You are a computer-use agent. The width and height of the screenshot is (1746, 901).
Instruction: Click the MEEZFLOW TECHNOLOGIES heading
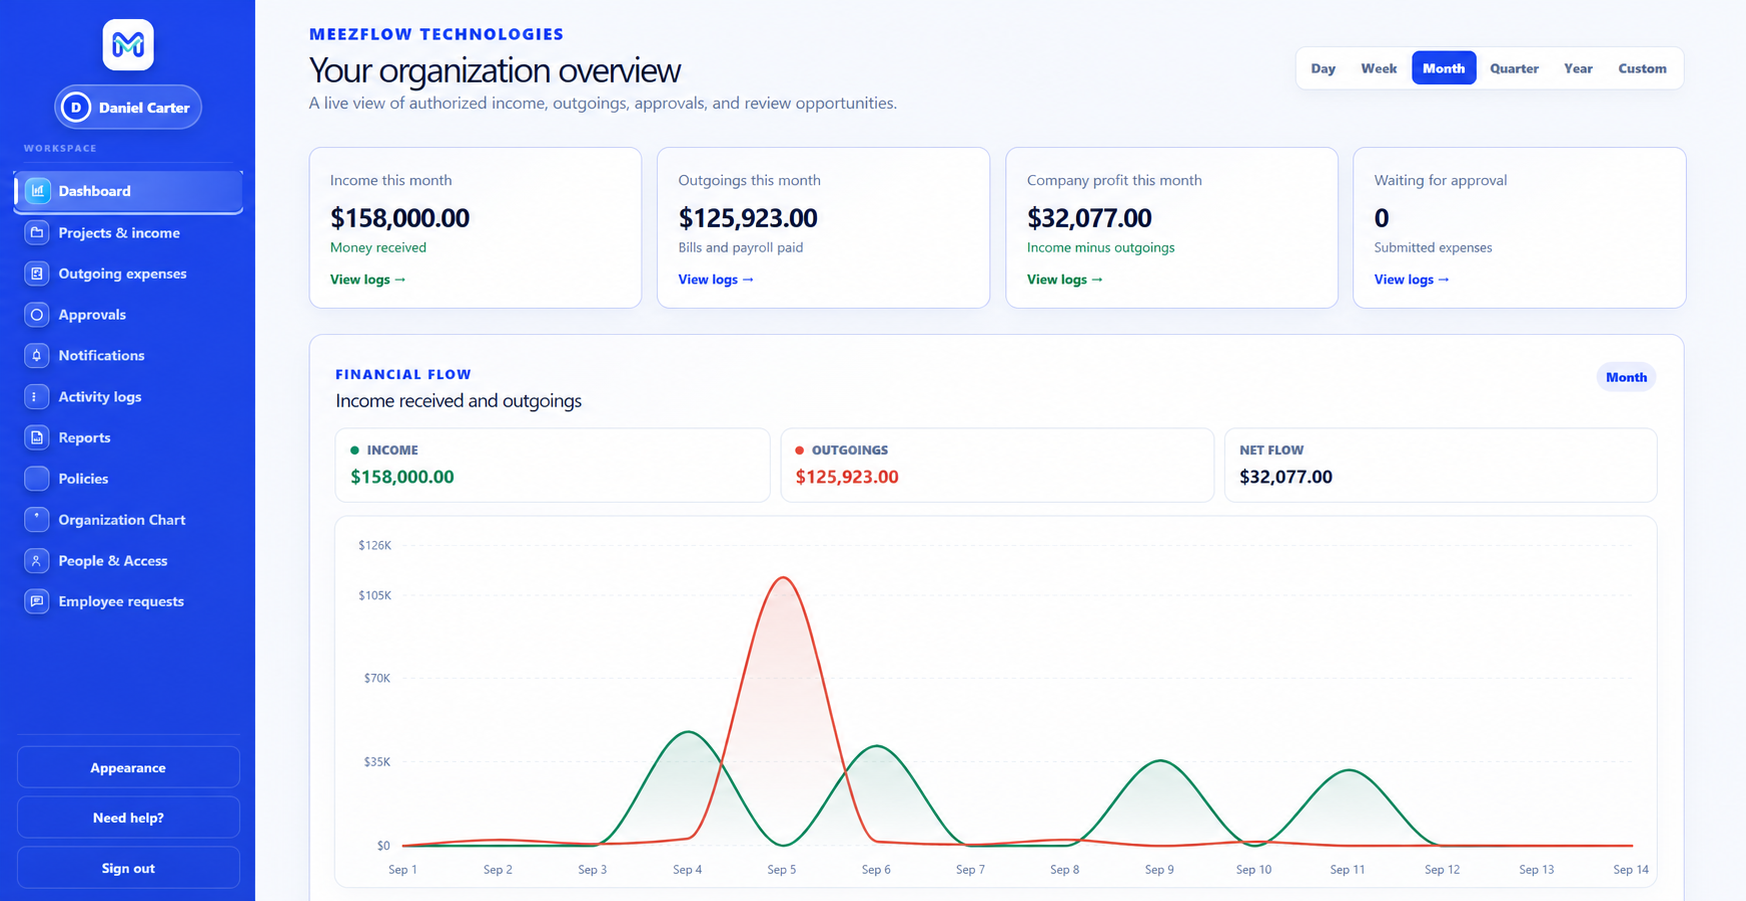click(x=437, y=34)
